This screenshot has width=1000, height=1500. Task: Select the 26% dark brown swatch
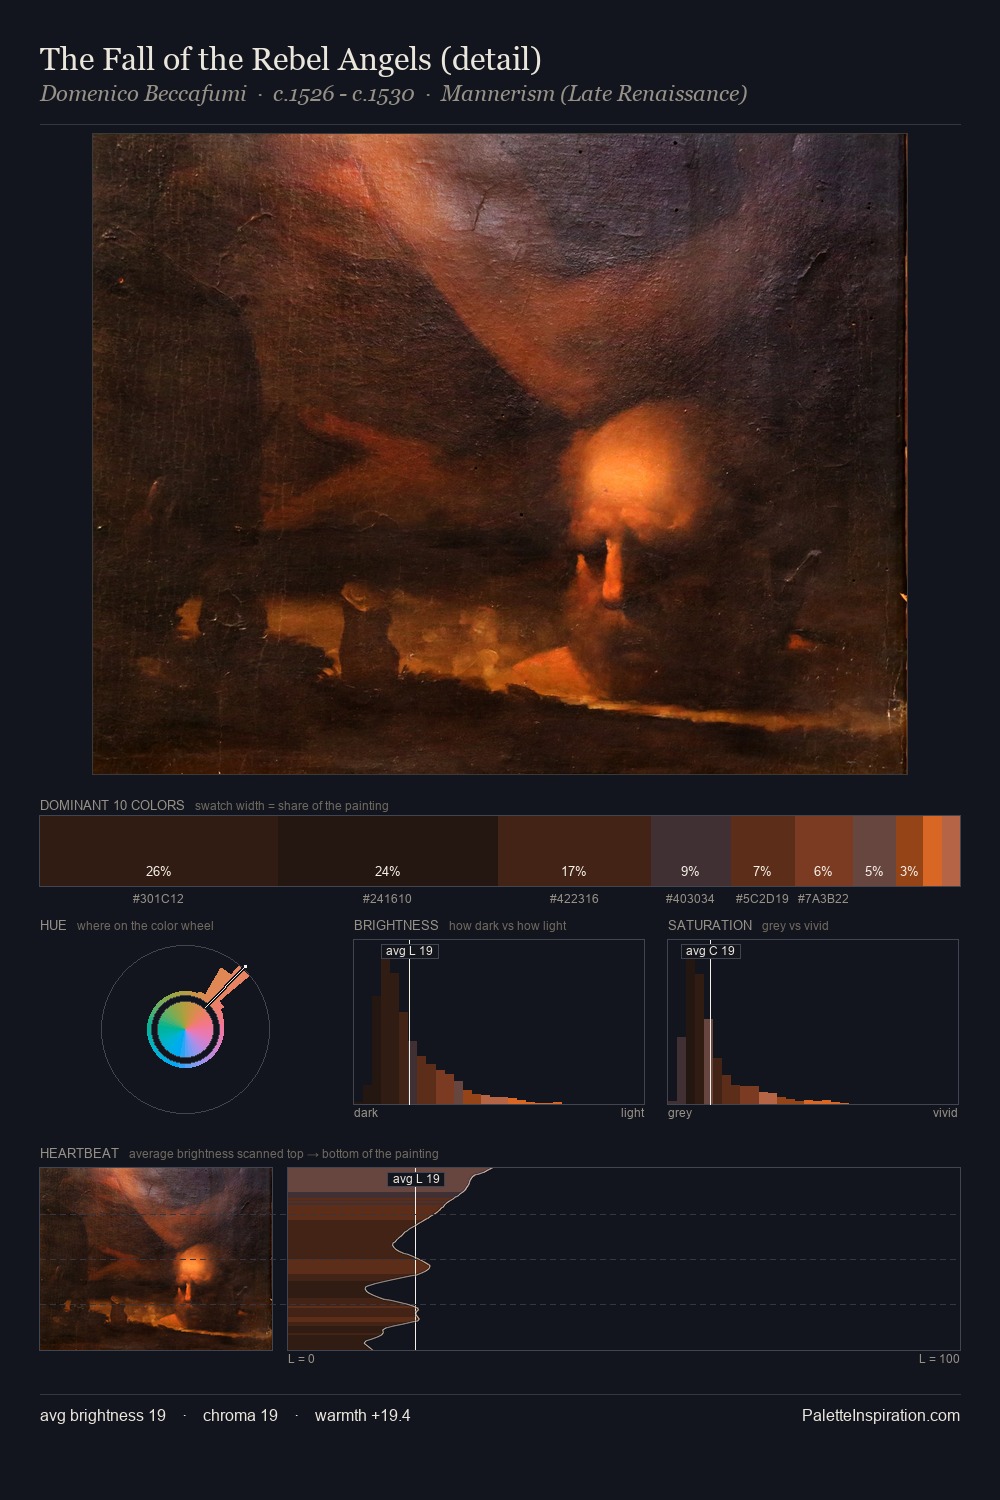pos(159,851)
